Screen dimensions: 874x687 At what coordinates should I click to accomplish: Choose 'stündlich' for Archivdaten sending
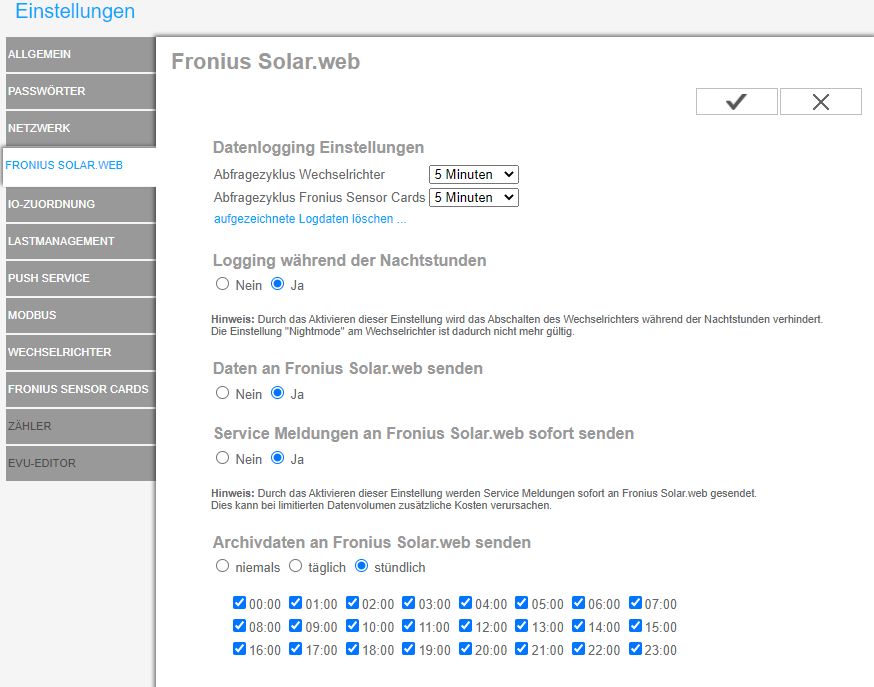362,566
